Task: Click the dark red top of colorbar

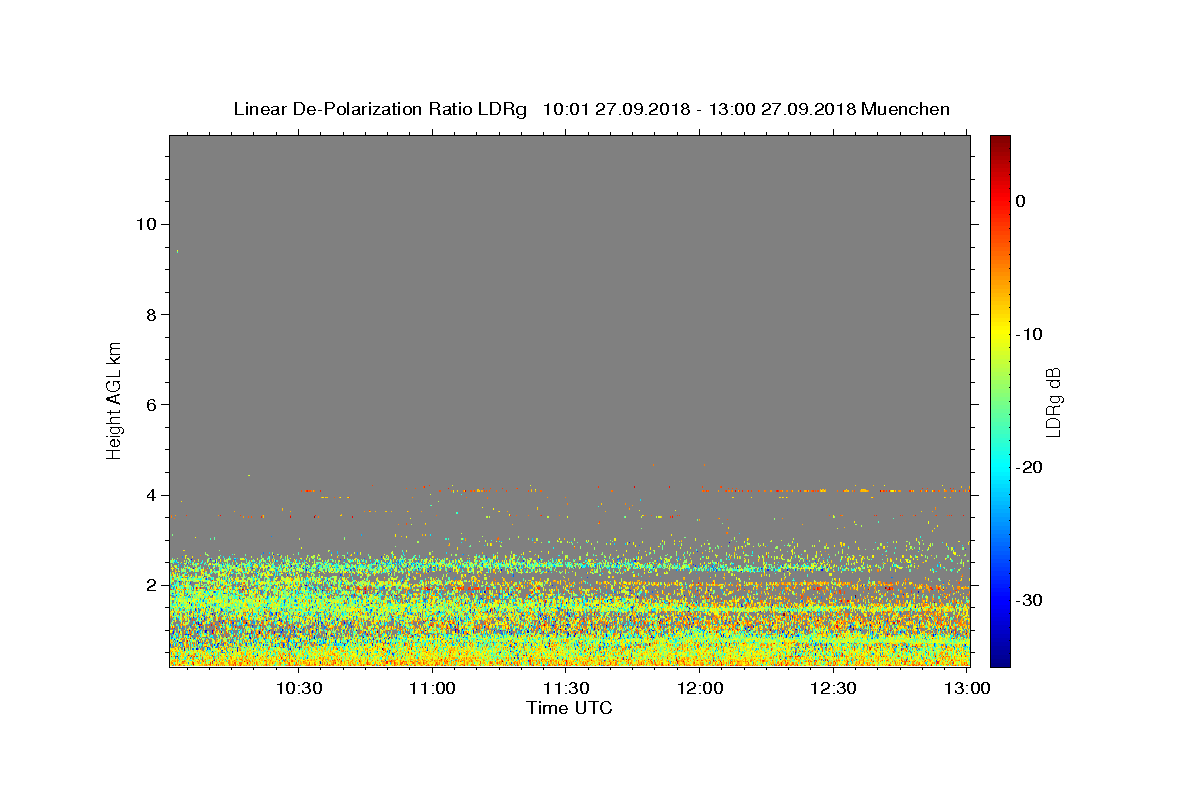Action: click(1000, 142)
